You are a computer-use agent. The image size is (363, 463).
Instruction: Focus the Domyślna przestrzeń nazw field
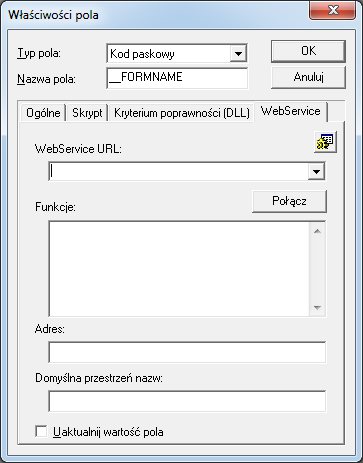pos(187,401)
